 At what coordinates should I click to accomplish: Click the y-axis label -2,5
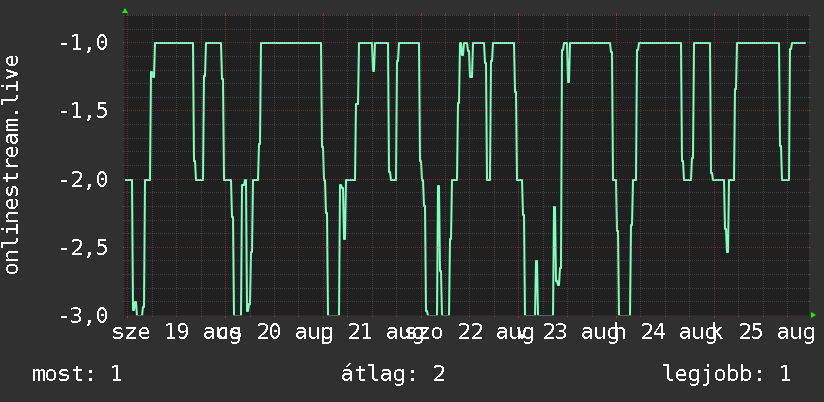pyautogui.click(x=83, y=248)
